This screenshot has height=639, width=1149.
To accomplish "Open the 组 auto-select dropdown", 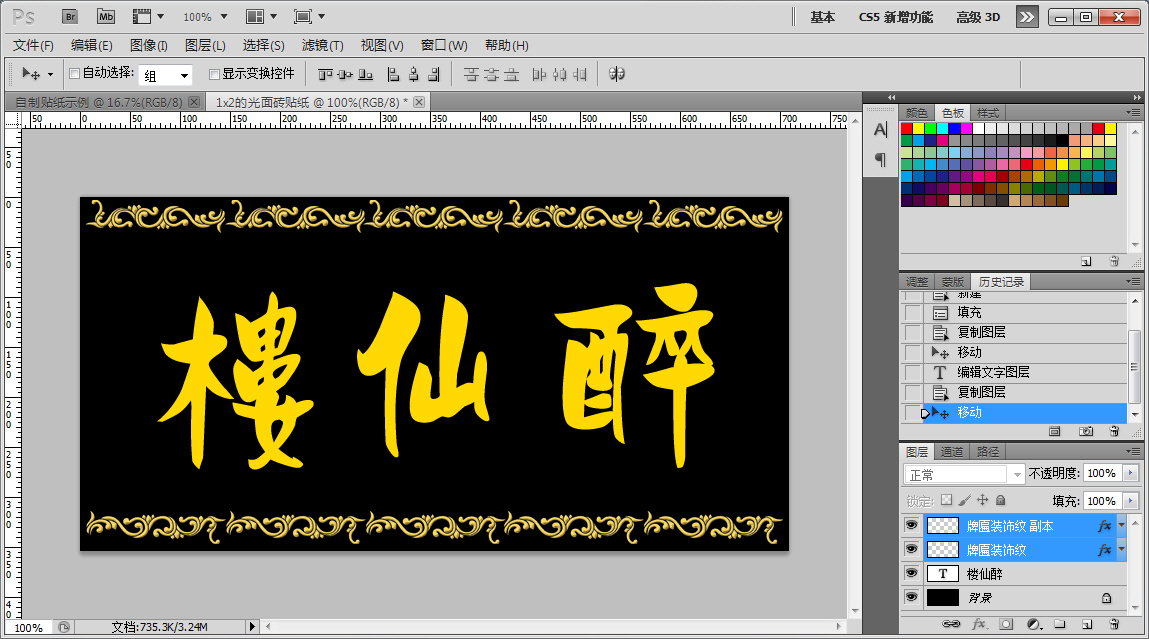I will point(166,75).
